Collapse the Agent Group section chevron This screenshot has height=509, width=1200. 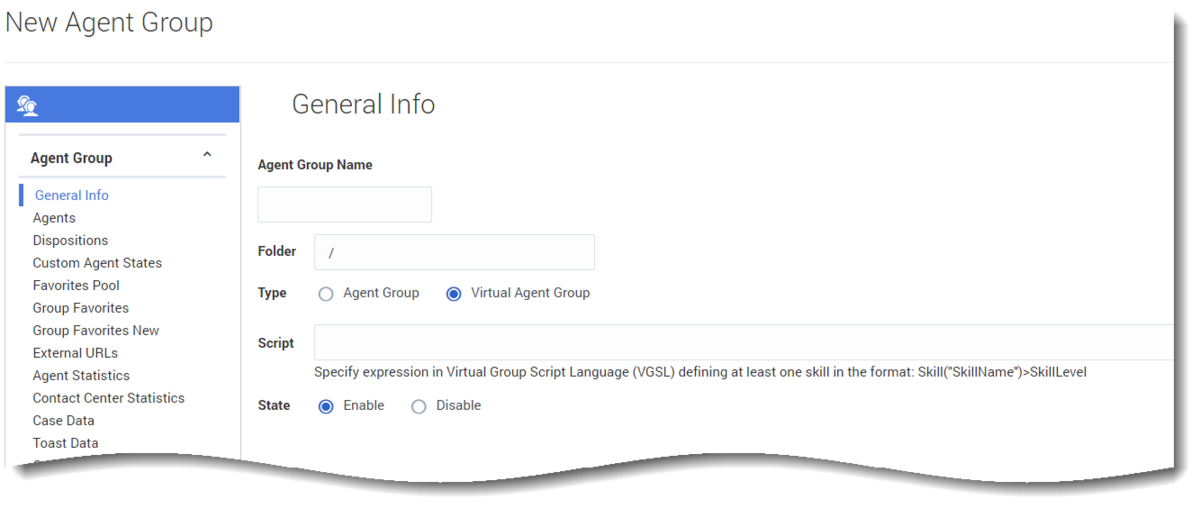207,155
